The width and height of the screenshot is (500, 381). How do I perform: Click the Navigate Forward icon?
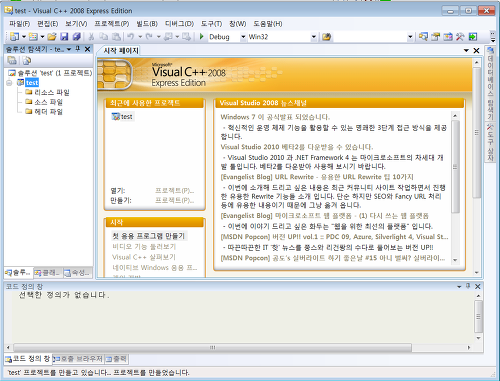pyautogui.click(x=187, y=37)
